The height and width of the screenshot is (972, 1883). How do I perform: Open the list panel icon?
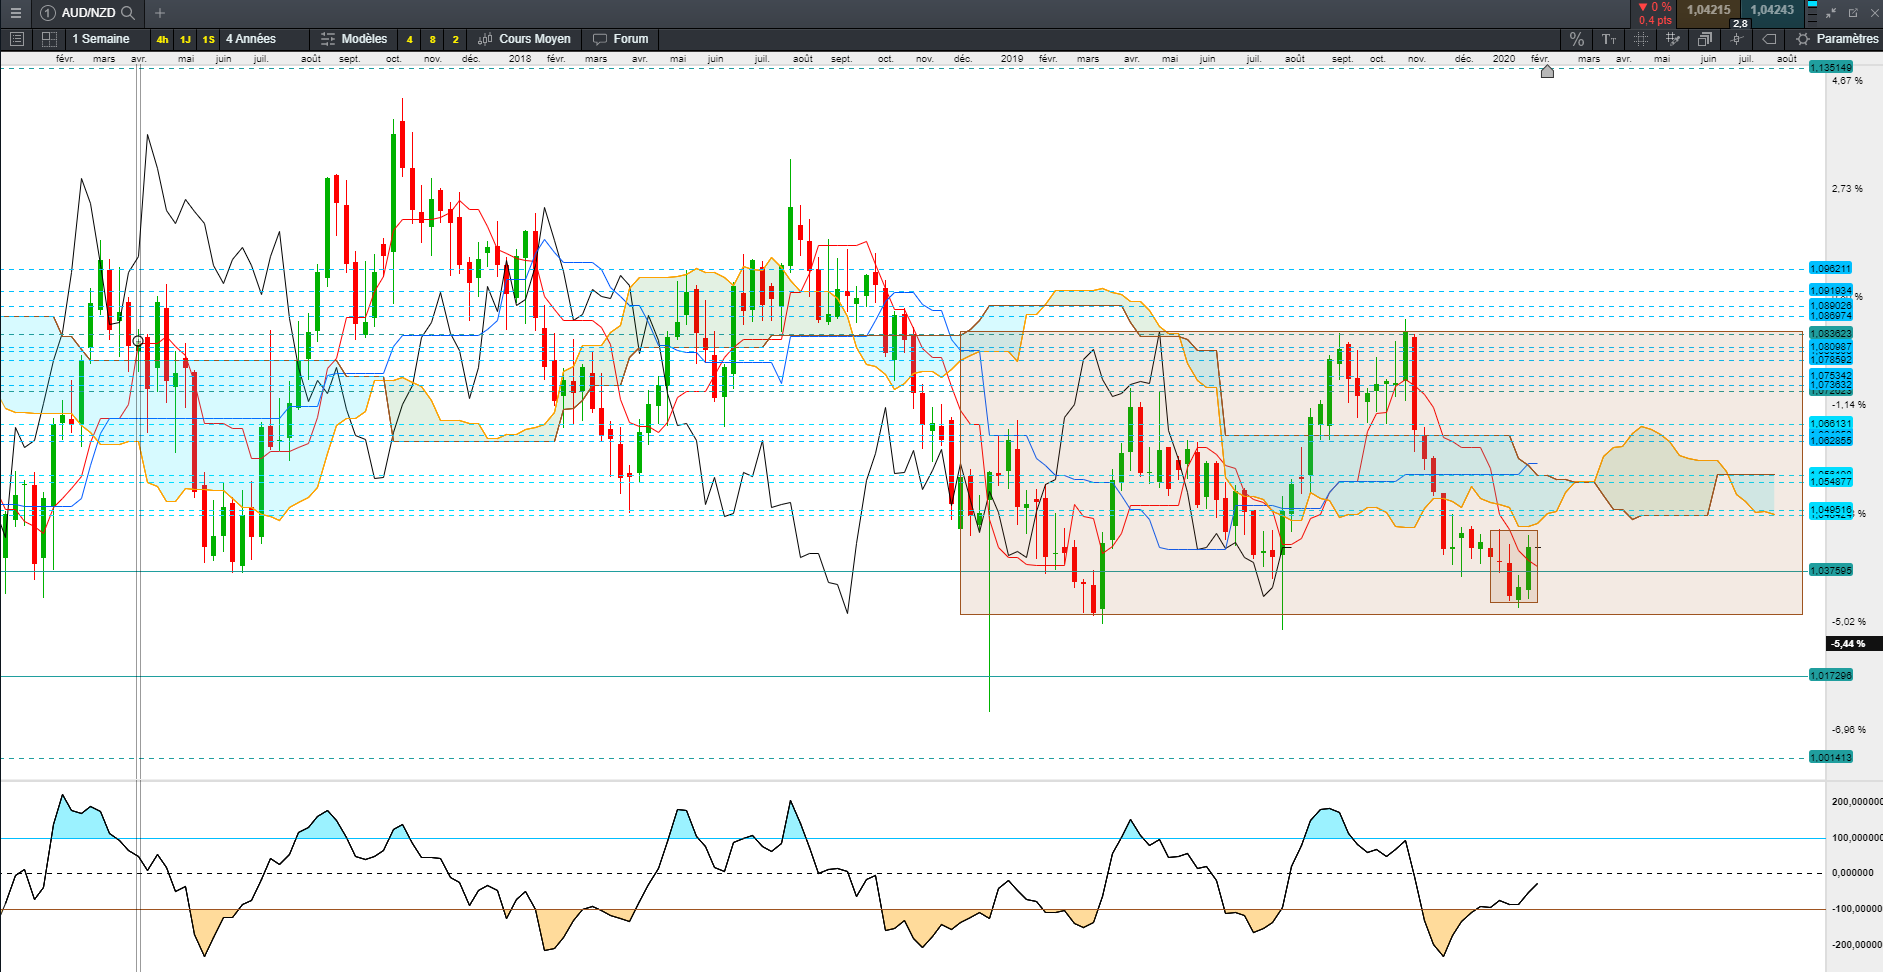point(16,39)
